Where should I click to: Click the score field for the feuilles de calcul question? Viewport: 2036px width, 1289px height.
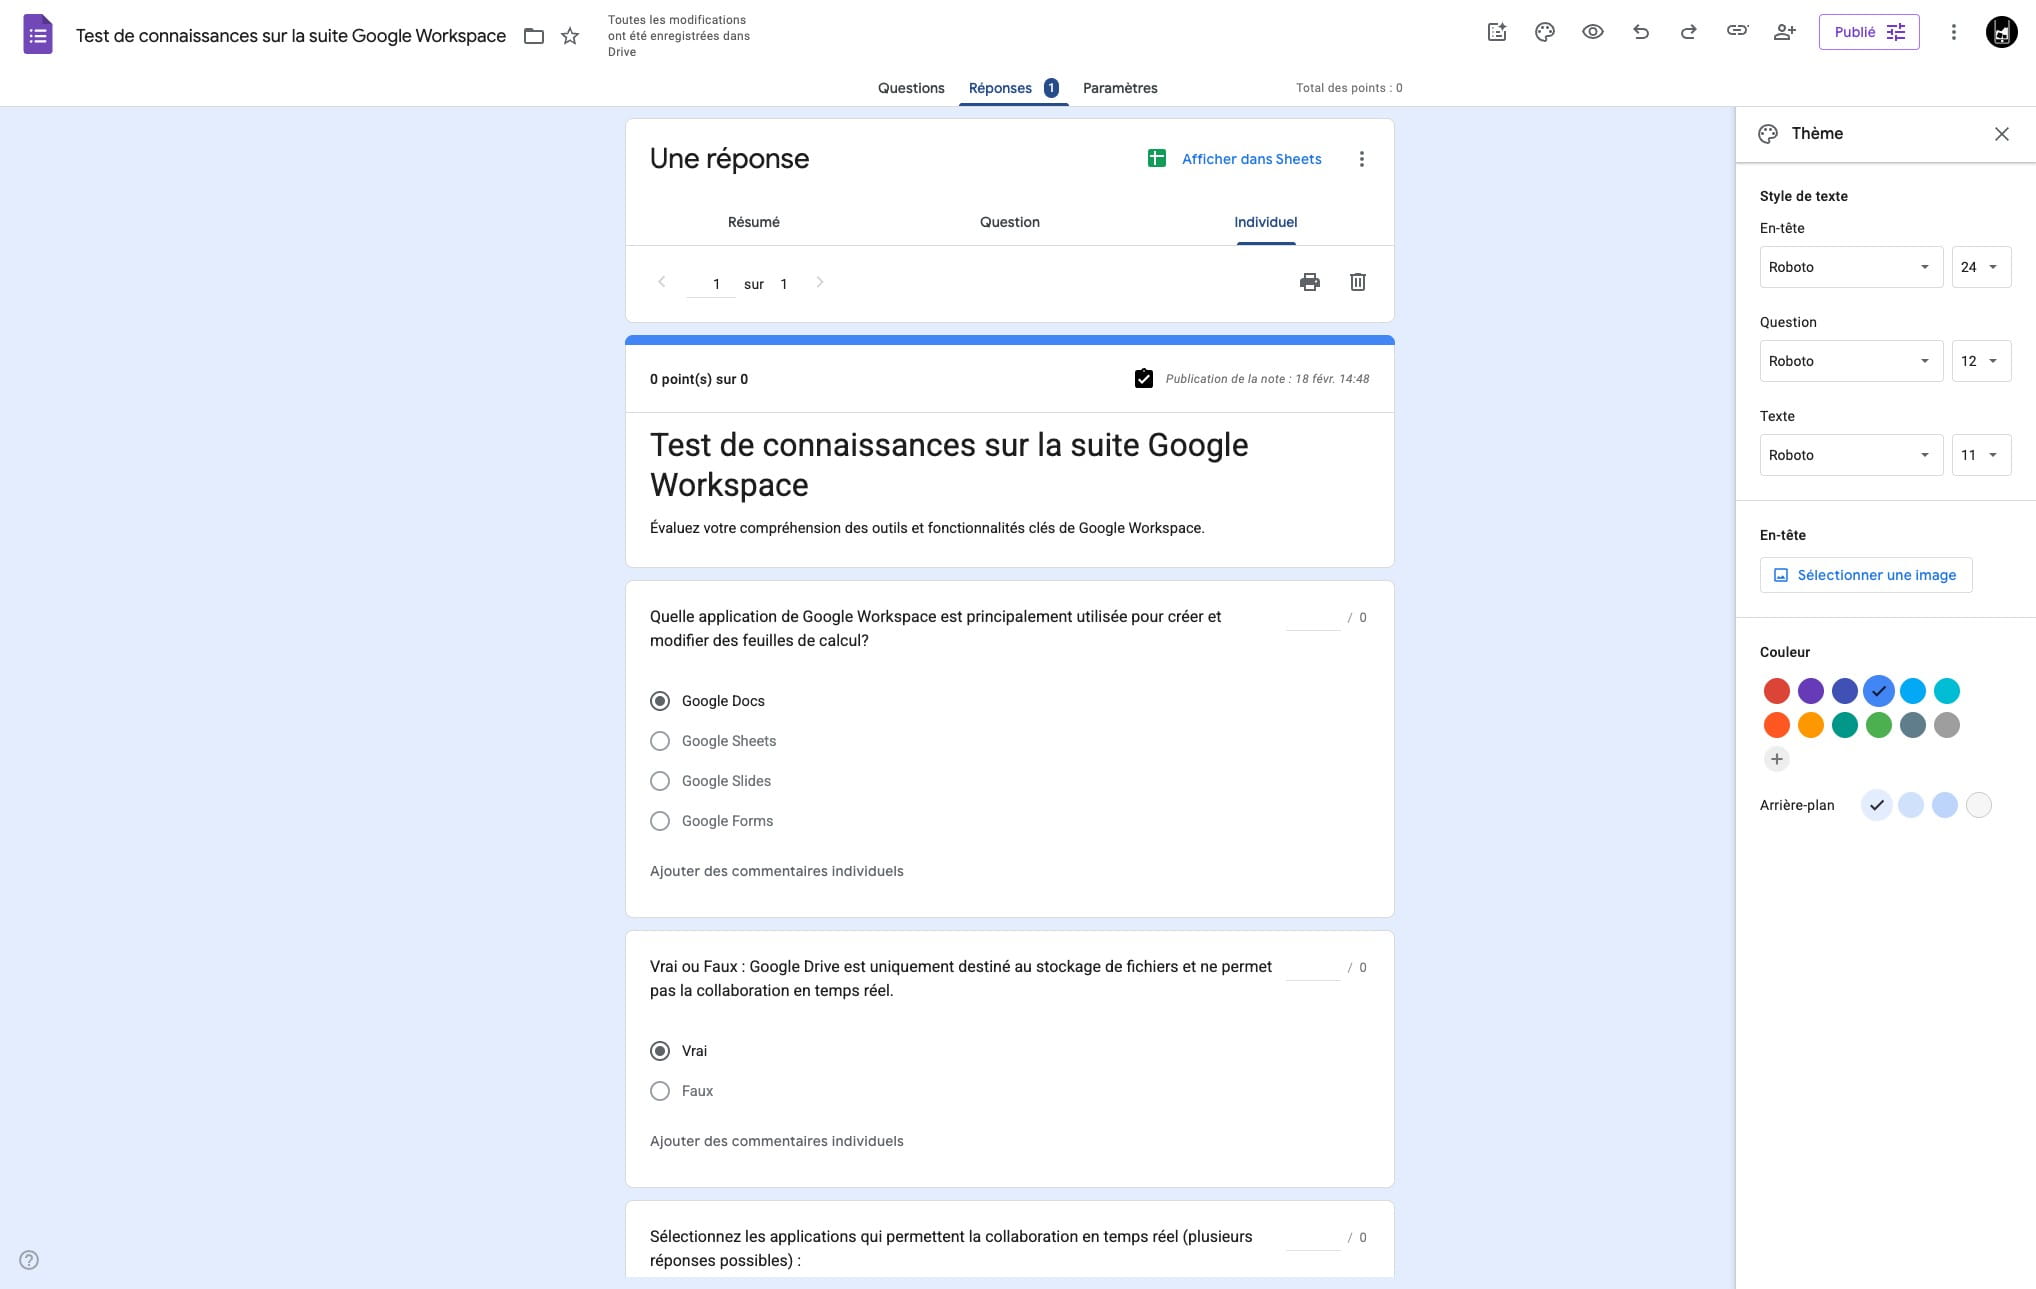tap(1312, 618)
